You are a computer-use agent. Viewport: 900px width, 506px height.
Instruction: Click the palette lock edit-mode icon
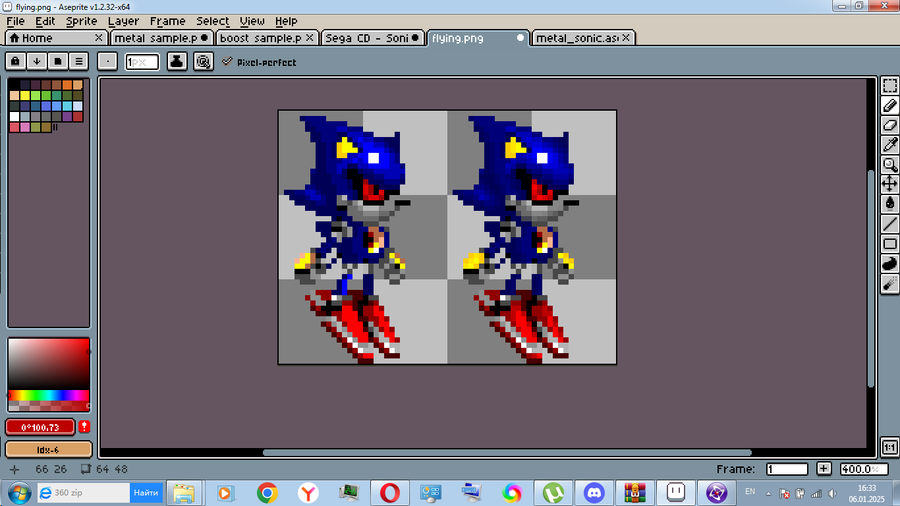point(15,61)
